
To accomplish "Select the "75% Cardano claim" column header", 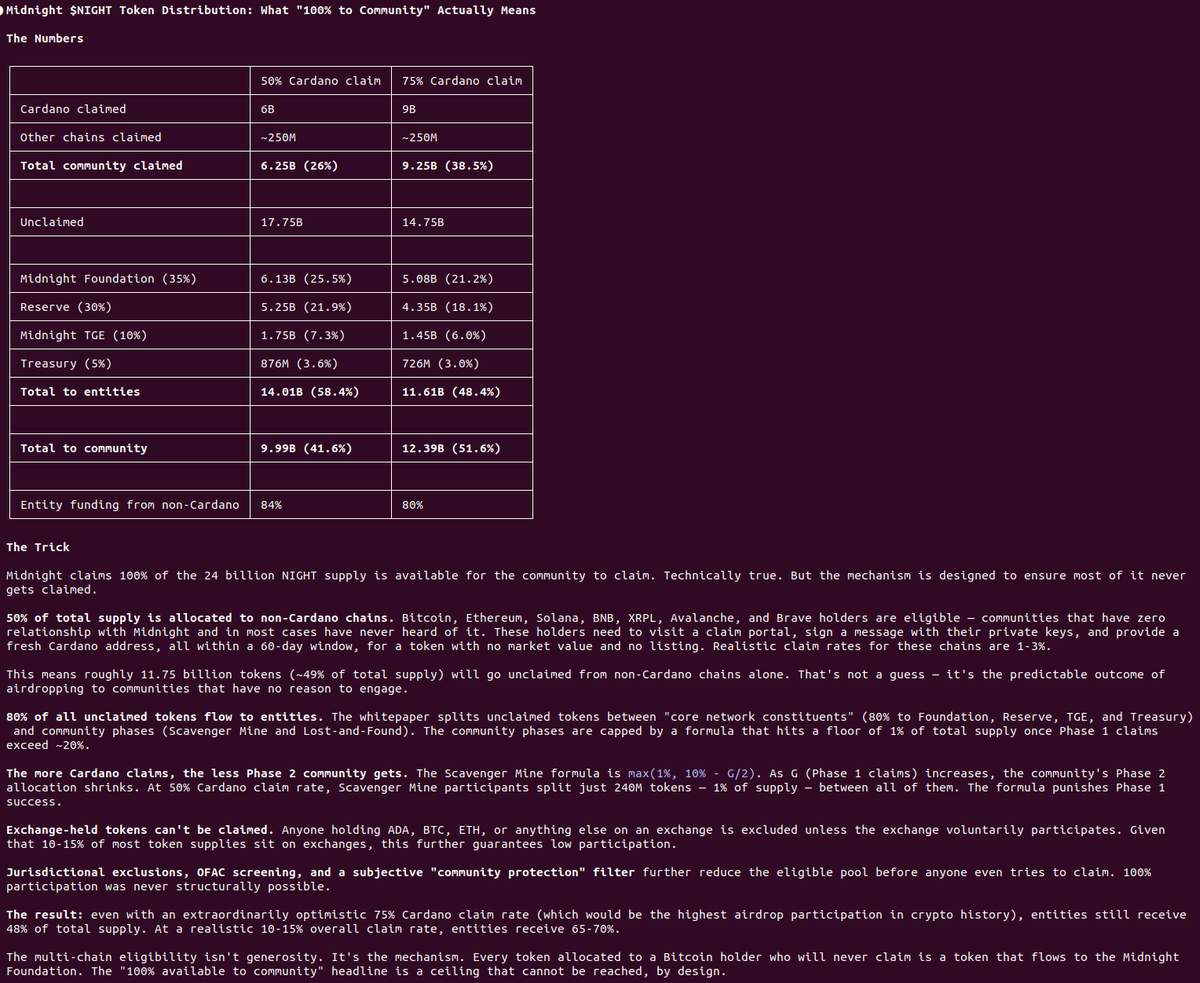I will [462, 80].
